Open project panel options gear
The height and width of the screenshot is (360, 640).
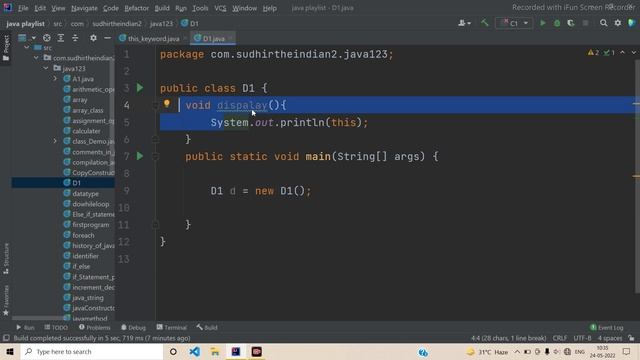pyautogui.click(x=93, y=38)
